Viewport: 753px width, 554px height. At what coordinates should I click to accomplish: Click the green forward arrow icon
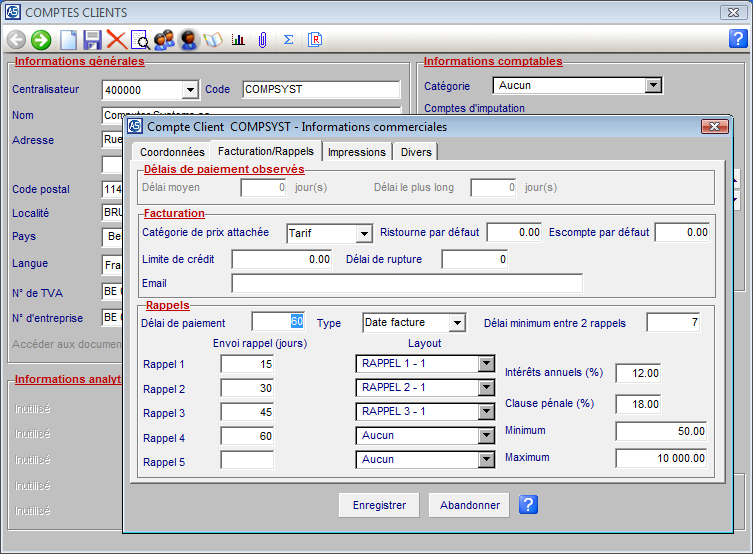(41, 40)
